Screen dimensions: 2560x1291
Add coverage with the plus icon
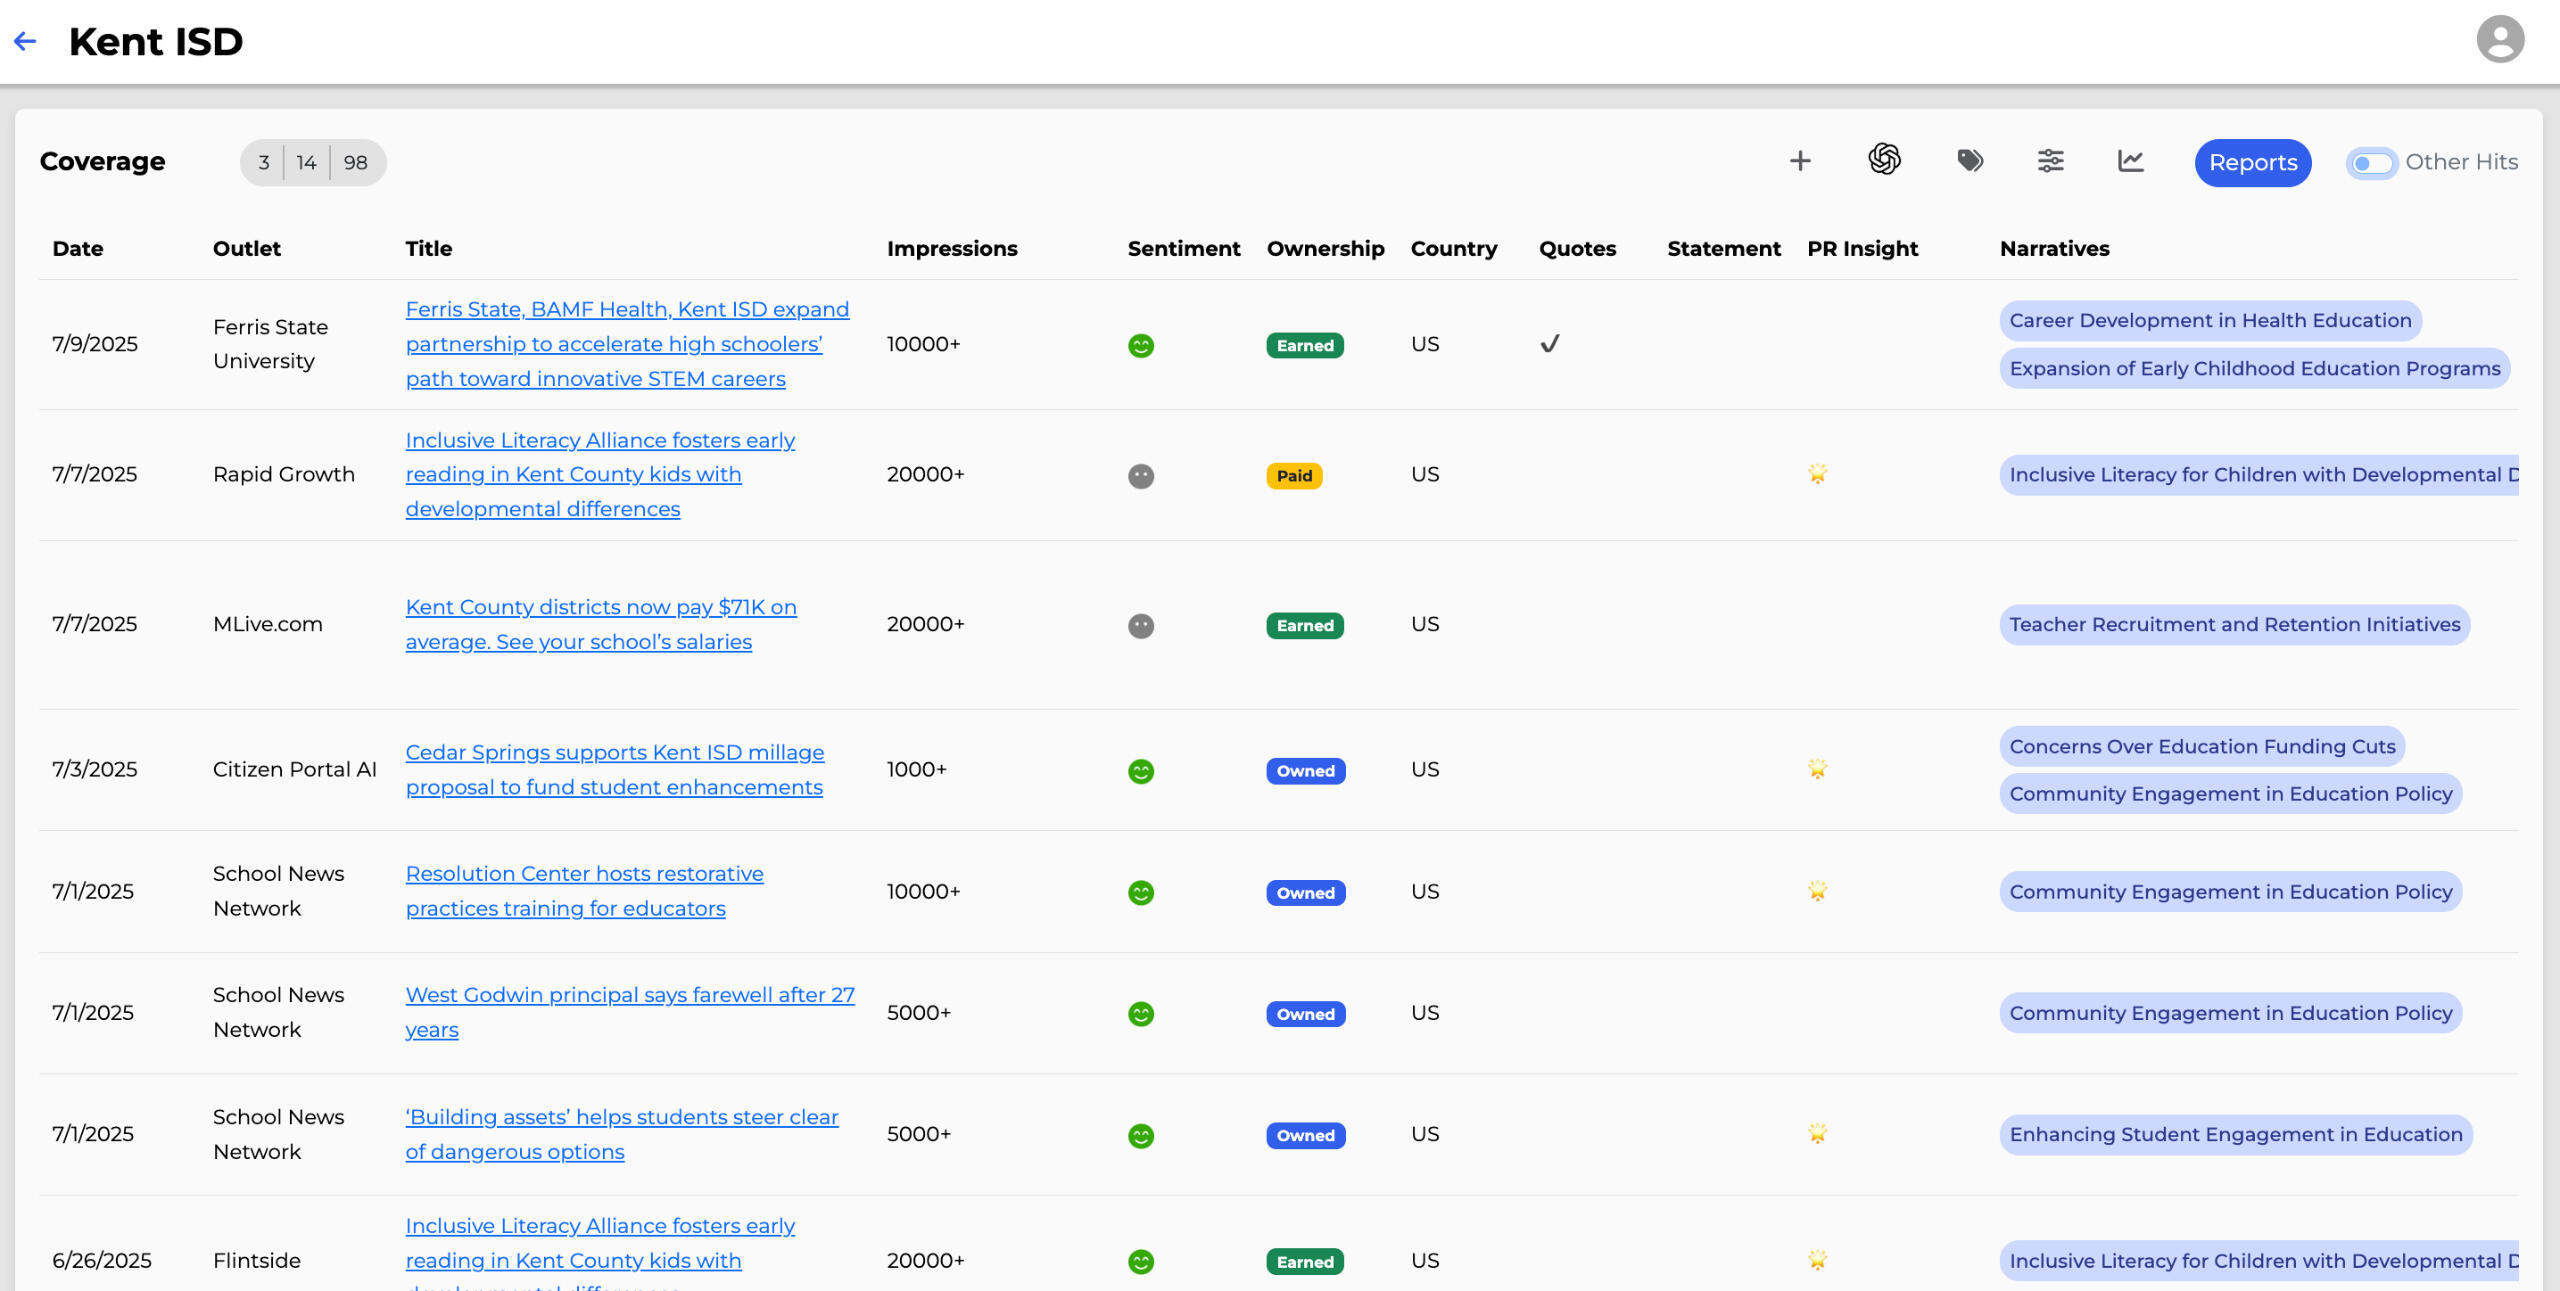1800,161
